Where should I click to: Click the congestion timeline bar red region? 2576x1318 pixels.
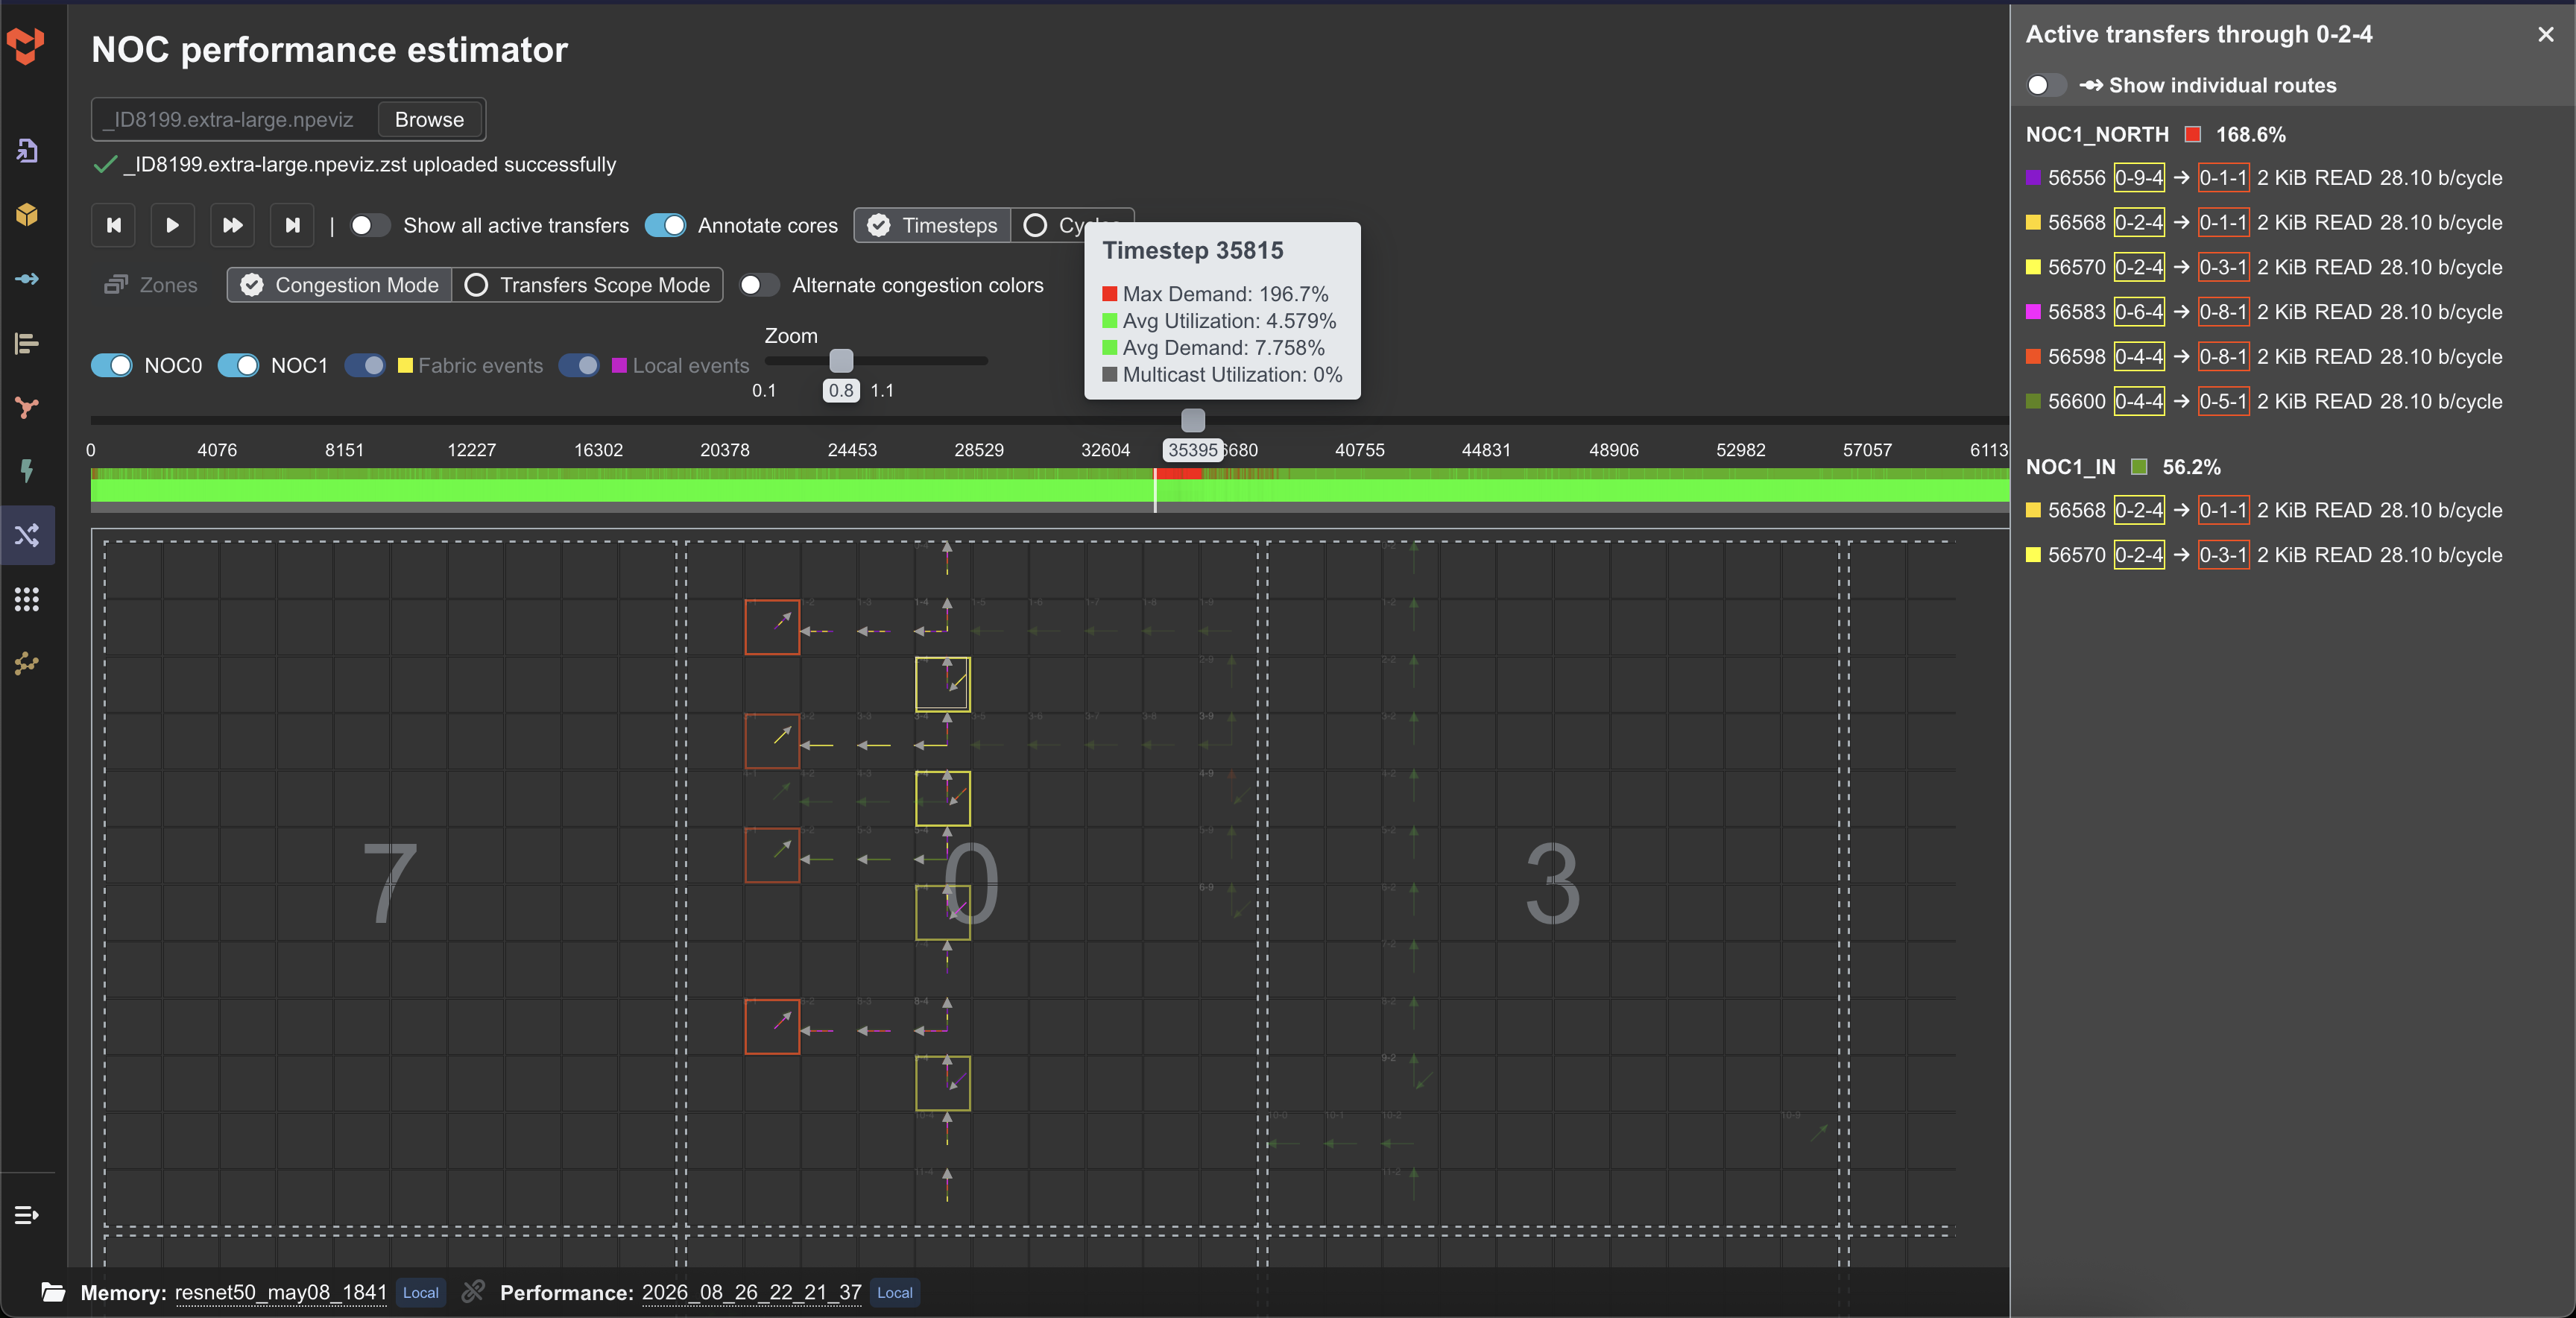point(1179,473)
